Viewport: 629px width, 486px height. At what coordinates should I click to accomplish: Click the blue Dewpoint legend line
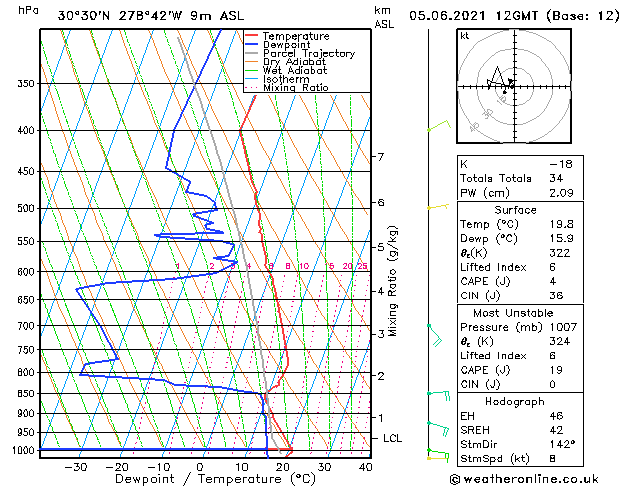tap(252, 44)
